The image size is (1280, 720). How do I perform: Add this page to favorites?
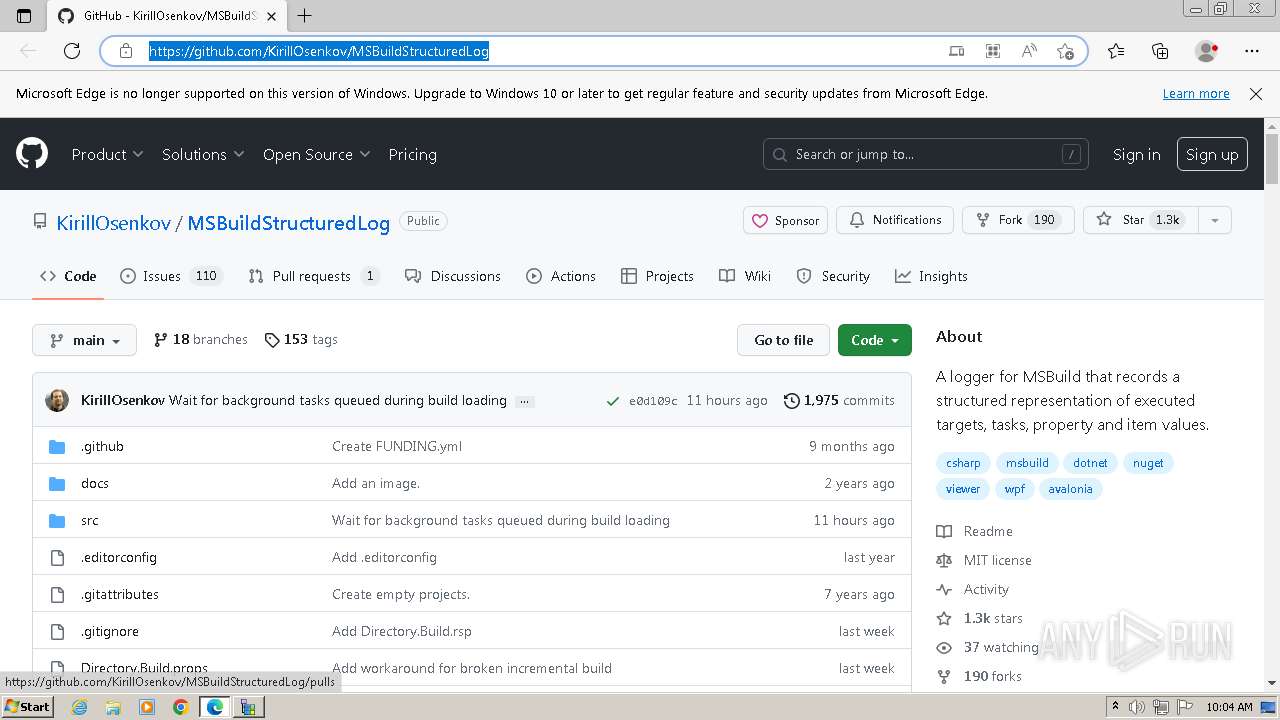pos(1065,51)
